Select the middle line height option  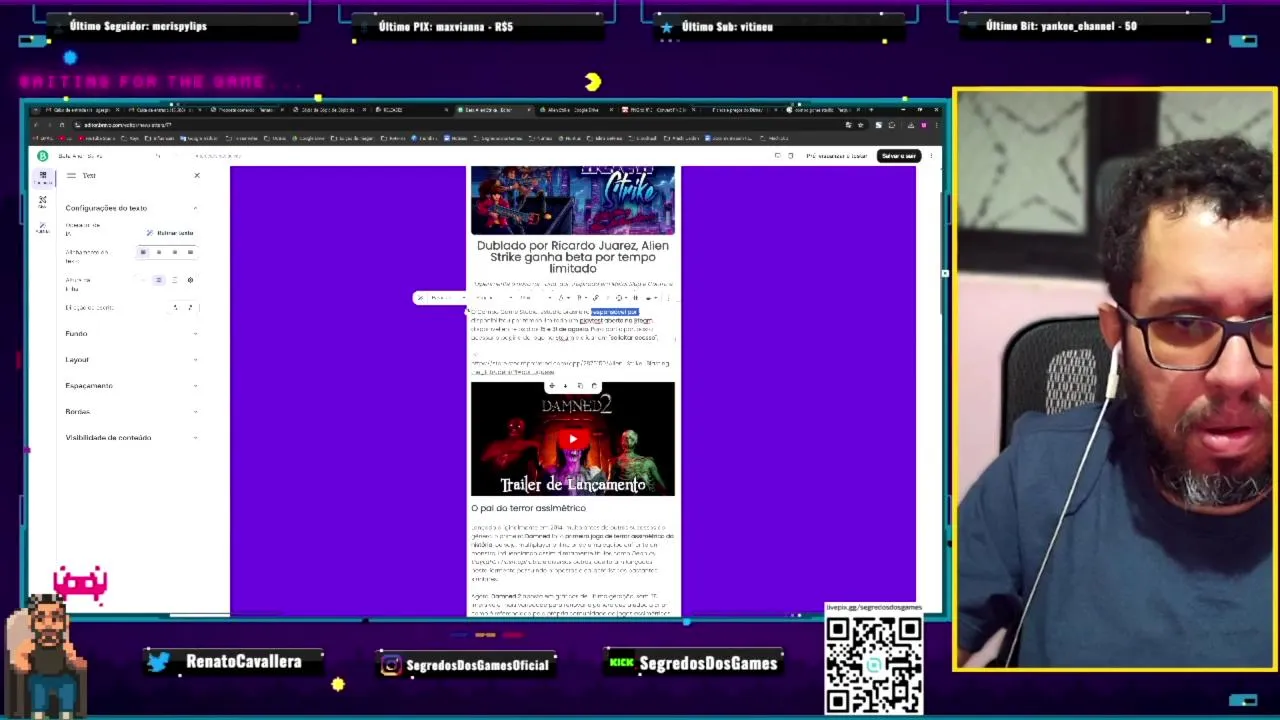[159, 280]
